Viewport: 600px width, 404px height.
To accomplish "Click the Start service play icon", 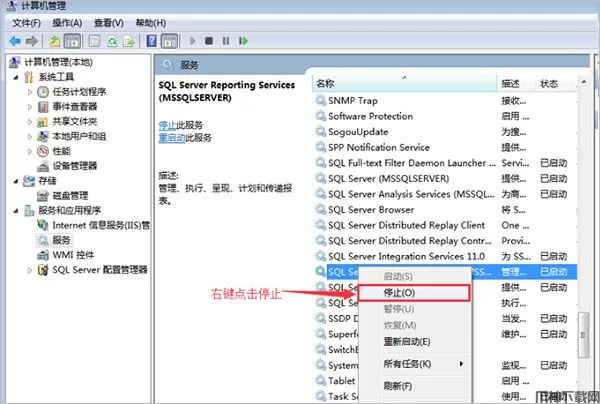I will [x=192, y=41].
